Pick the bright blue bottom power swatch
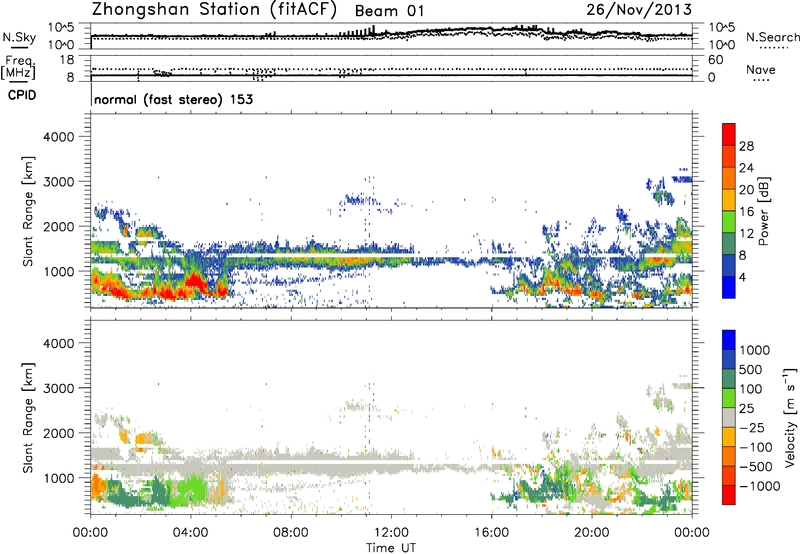 click(x=729, y=288)
